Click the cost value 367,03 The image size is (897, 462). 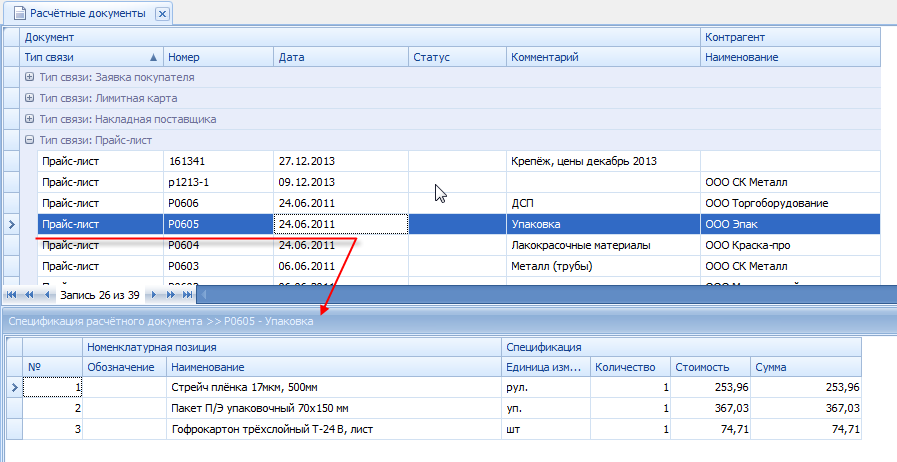tap(711, 409)
